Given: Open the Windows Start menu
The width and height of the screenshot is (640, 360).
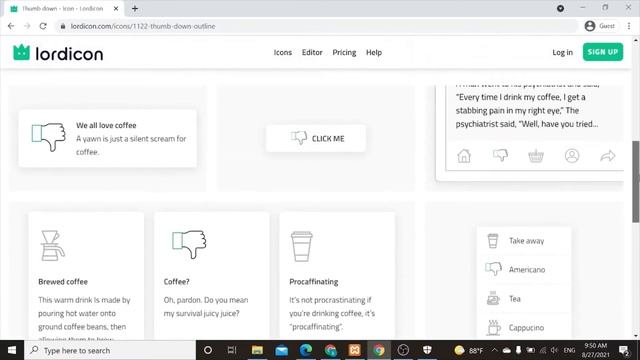Looking at the screenshot, I should pyautogui.click(x=12, y=350).
